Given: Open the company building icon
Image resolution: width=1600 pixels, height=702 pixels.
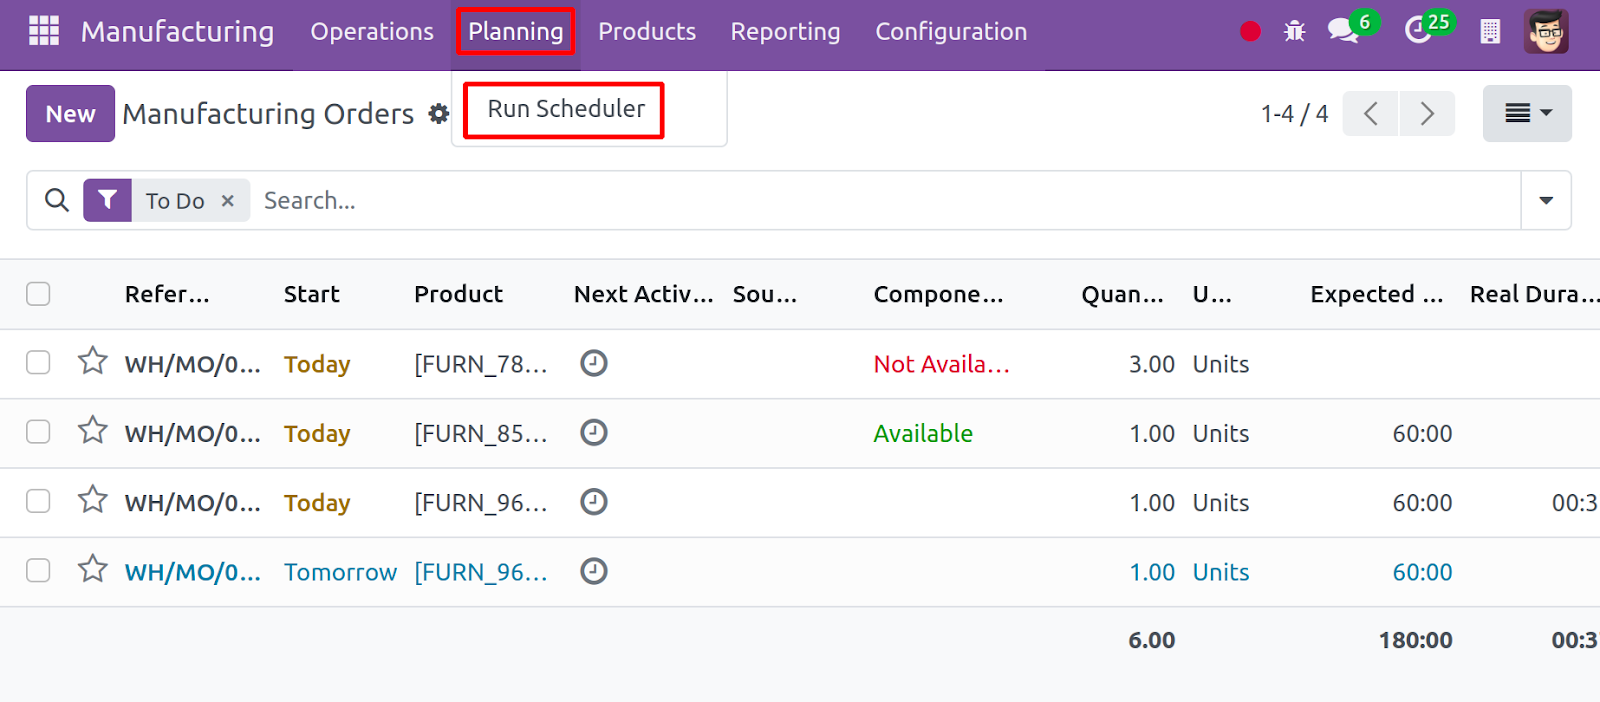Looking at the screenshot, I should pos(1490,32).
